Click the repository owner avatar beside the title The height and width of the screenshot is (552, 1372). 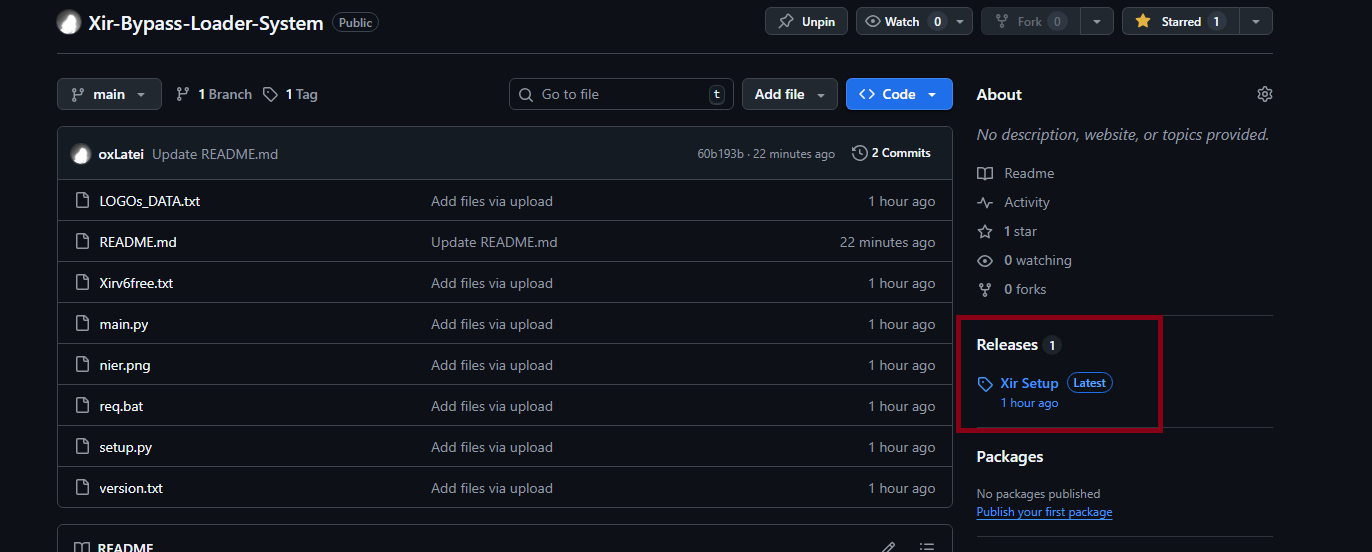[x=69, y=22]
